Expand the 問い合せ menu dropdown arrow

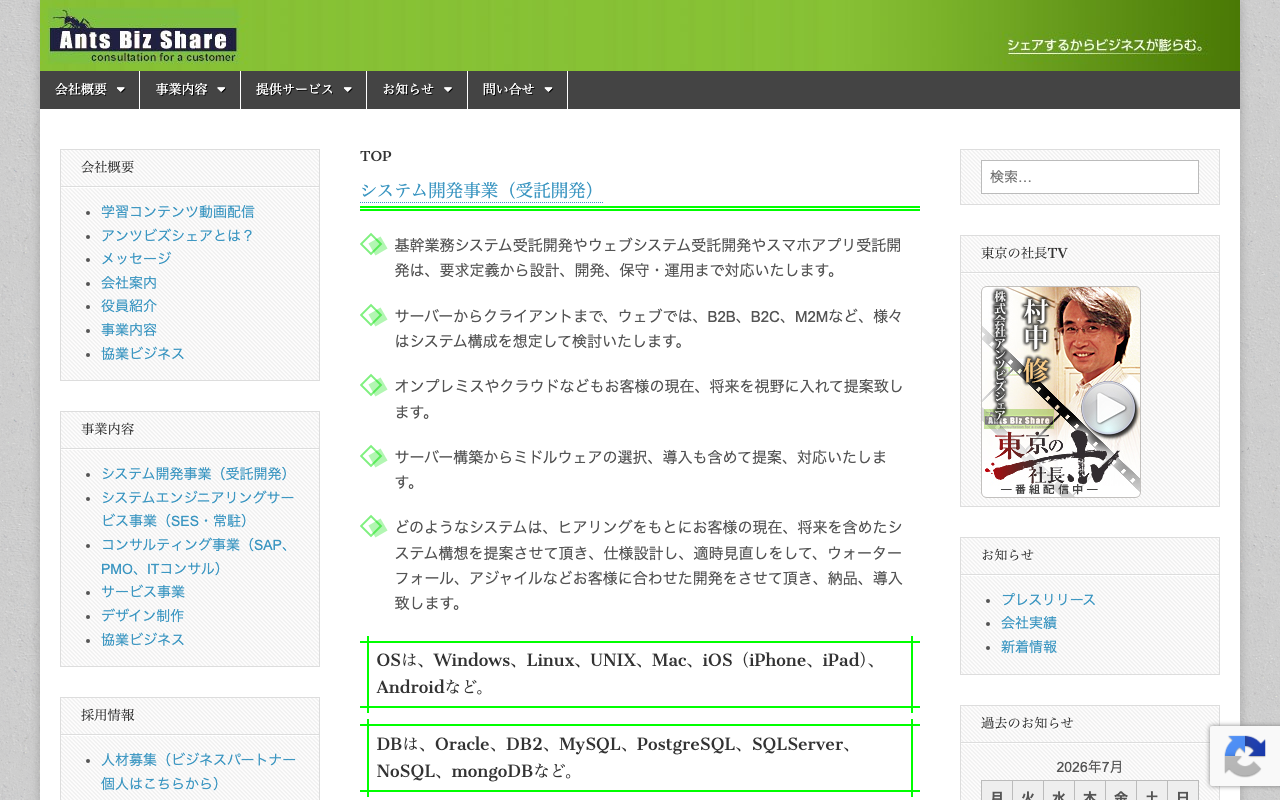click(548, 90)
